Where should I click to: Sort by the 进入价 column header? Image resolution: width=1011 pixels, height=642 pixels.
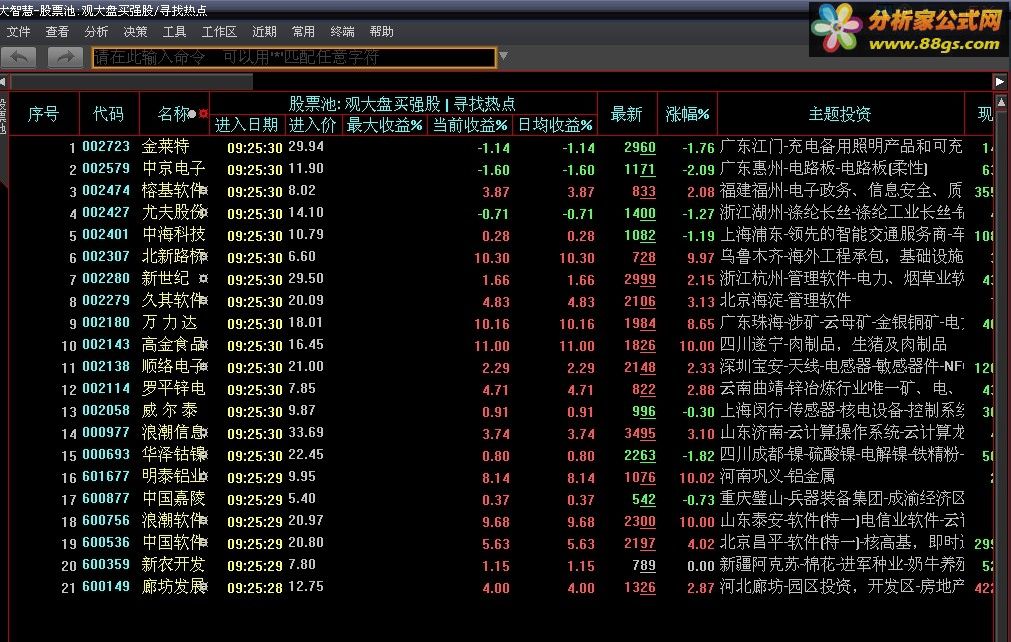click(x=312, y=125)
